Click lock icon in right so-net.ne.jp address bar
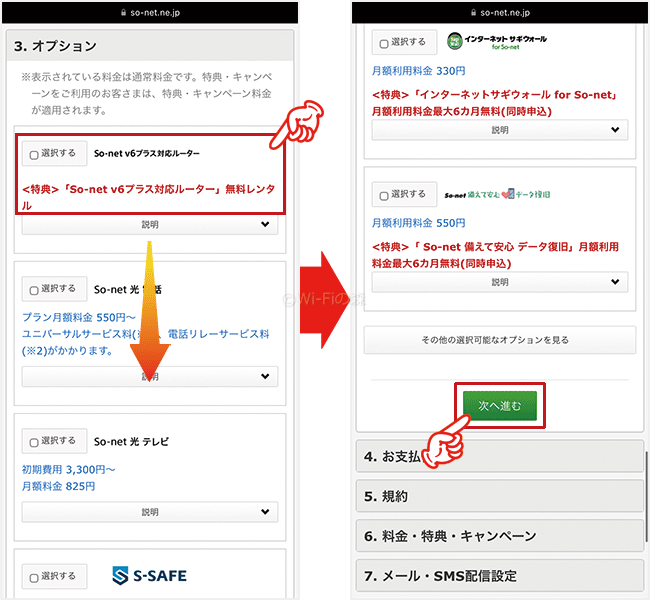 coord(473,13)
